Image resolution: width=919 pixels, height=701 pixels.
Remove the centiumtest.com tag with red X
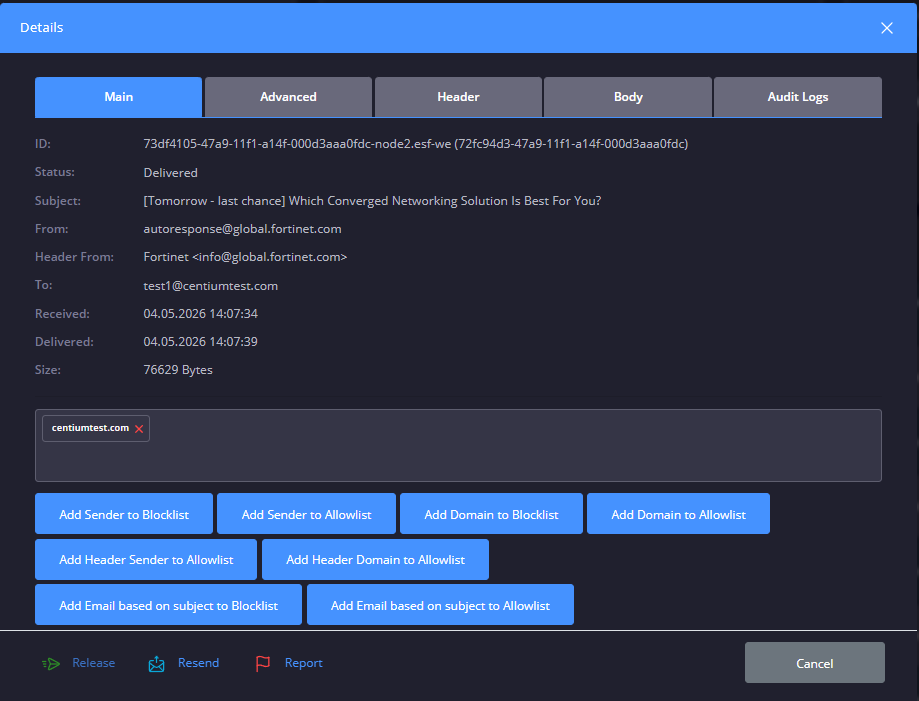click(139, 429)
